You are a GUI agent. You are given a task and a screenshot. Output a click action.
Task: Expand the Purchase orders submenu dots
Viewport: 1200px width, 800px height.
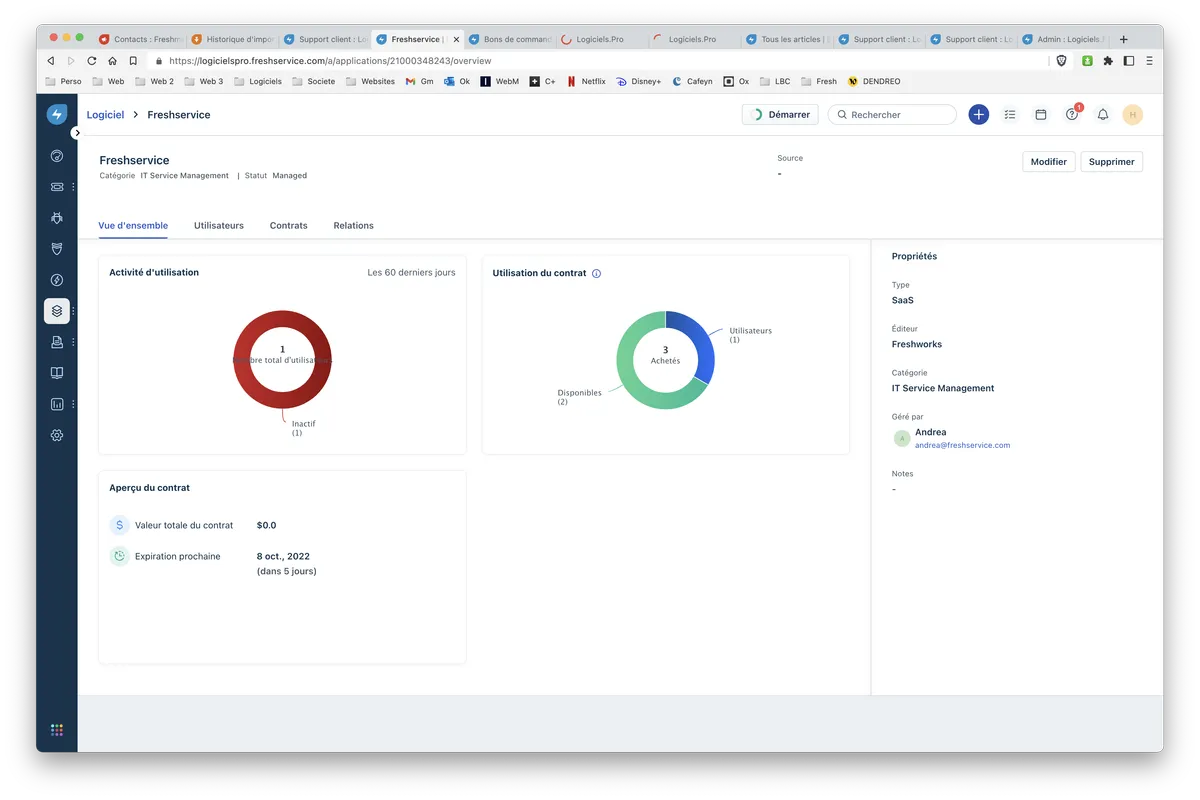click(73, 342)
